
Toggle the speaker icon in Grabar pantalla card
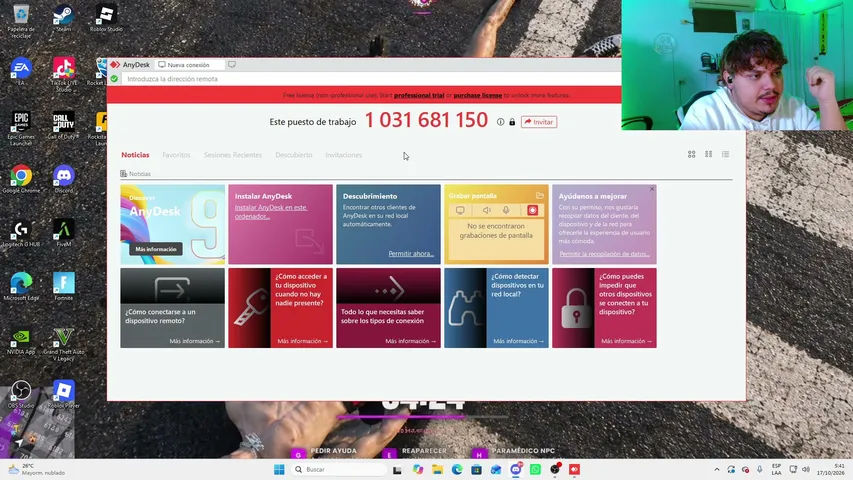[486, 210]
